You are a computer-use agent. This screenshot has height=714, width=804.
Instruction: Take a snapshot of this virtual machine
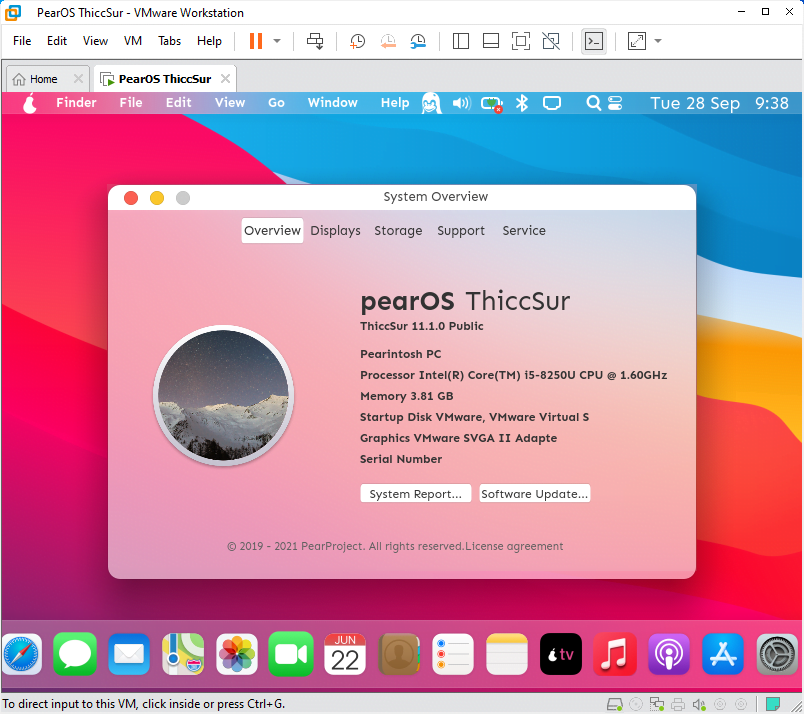(357, 41)
